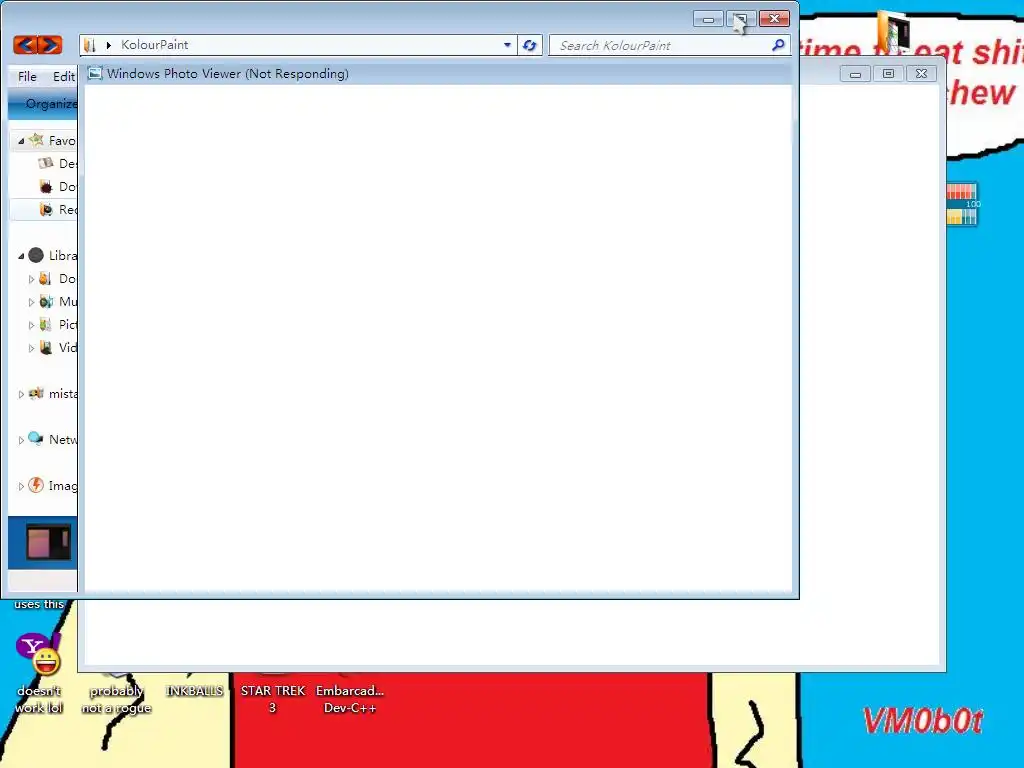This screenshot has width=1024, height=768.
Task: Expand the mista user folder node
Action: pos(21,394)
